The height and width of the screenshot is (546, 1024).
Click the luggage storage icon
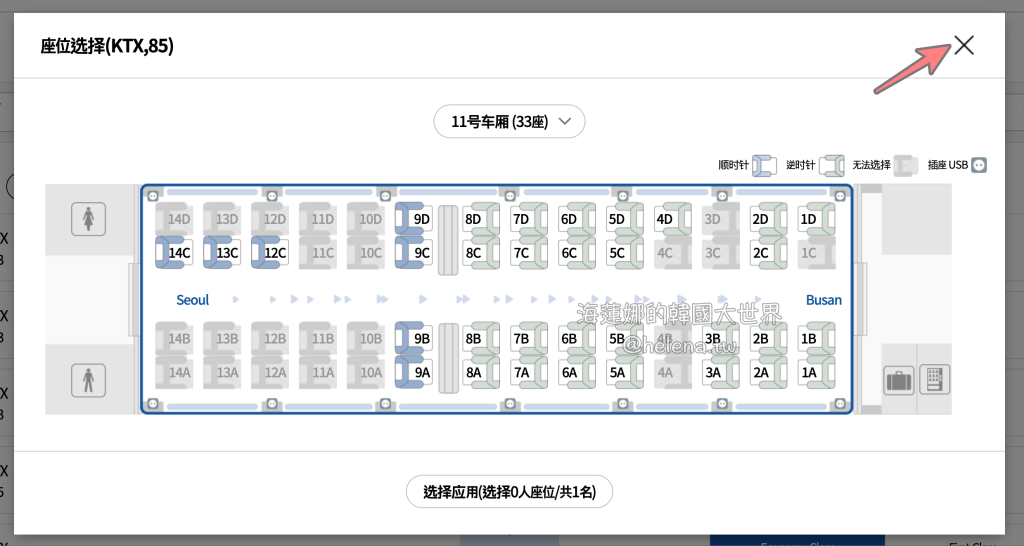coord(899,379)
